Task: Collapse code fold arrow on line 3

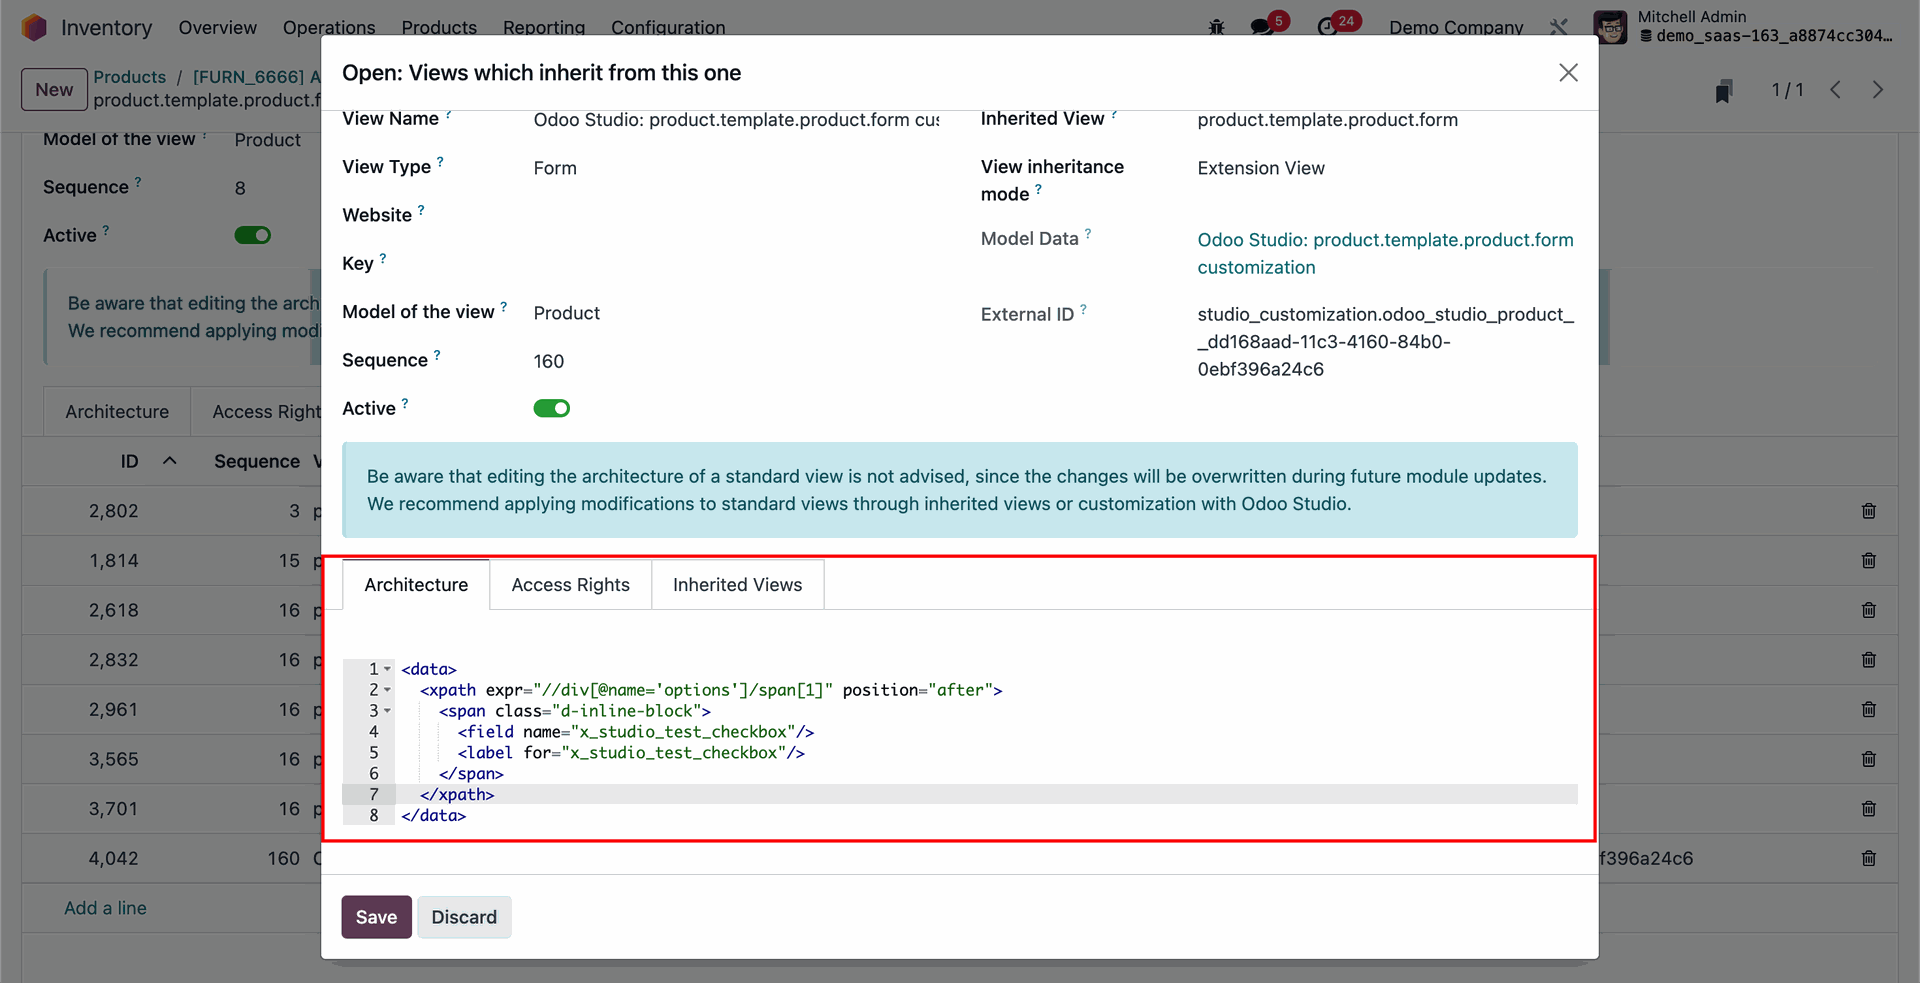Action: click(387, 711)
